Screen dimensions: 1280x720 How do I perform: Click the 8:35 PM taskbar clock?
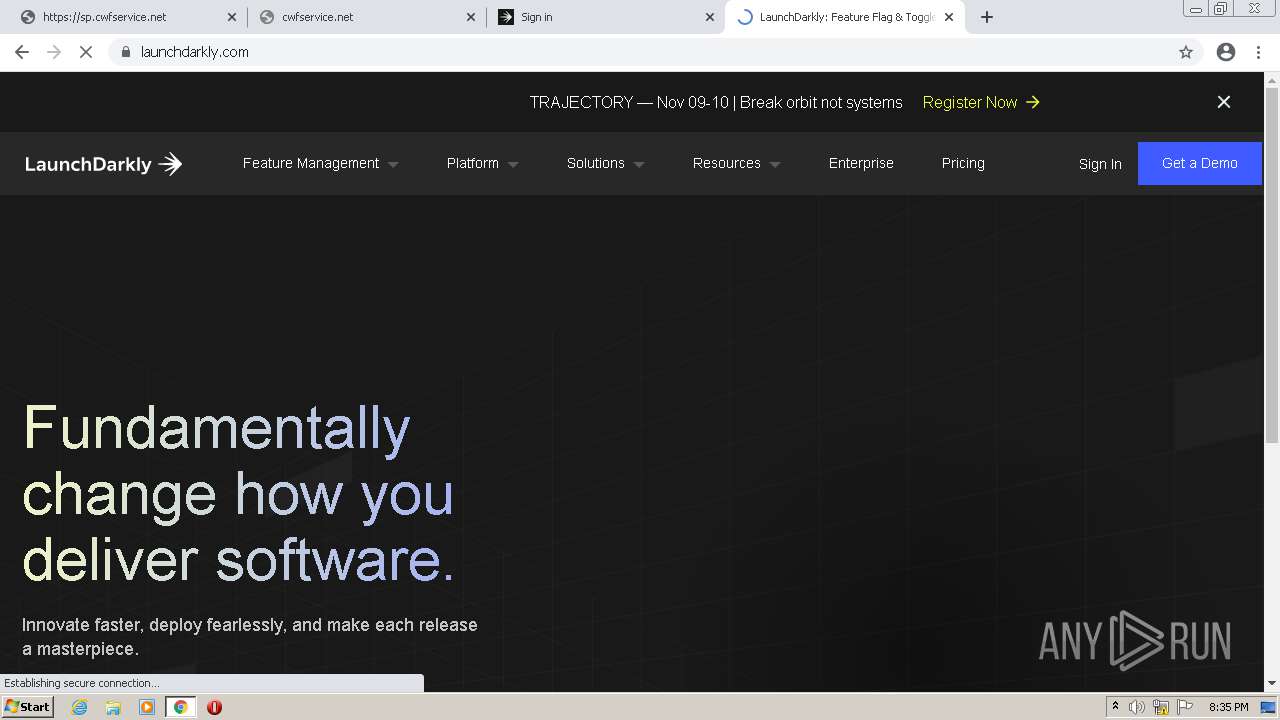click(1229, 707)
